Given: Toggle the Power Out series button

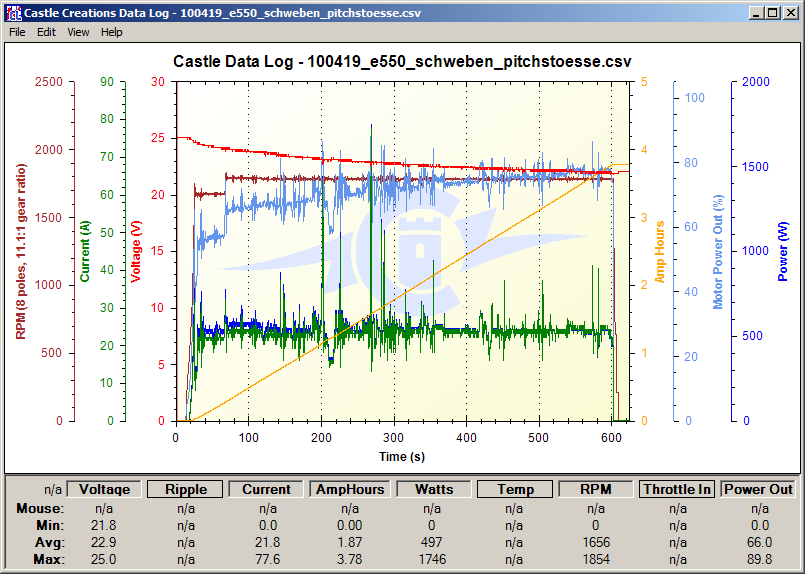Looking at the screenshot, I should click(758, 489).
